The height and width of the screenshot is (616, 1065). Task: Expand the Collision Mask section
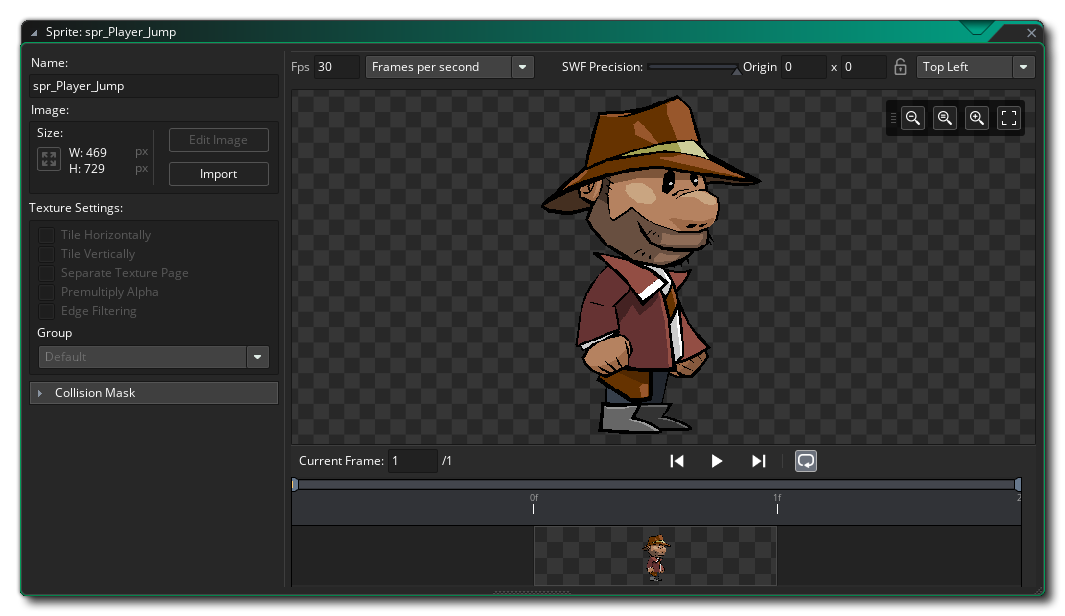coord(154,393)
